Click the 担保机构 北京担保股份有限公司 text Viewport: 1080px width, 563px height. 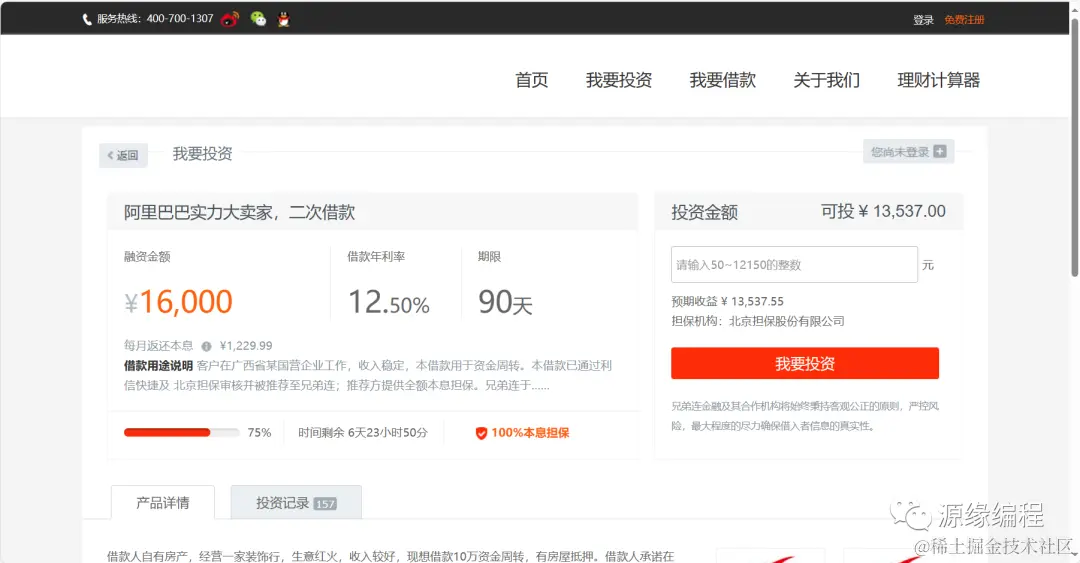point(758,321)
